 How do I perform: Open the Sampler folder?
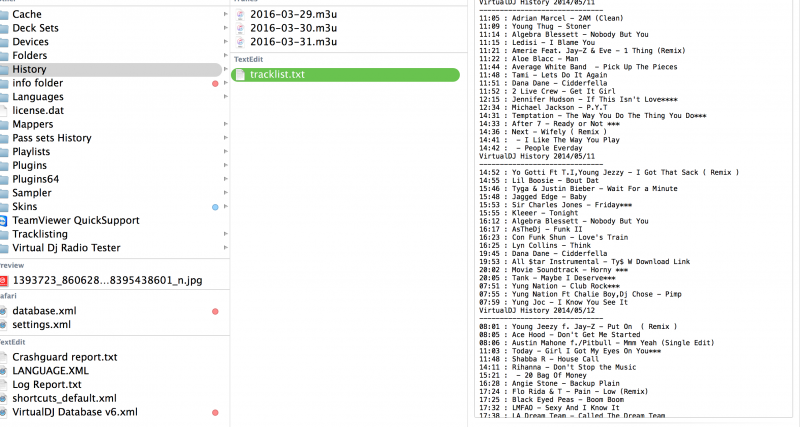tap(32, 193)
